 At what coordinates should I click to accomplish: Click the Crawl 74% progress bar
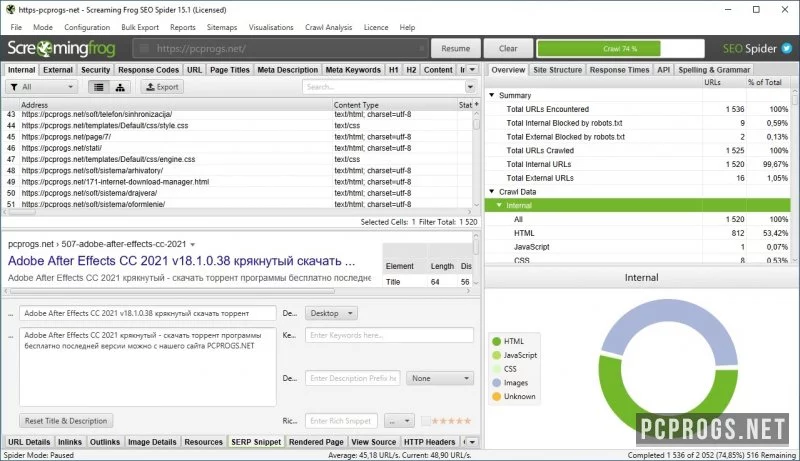(620, 48)
